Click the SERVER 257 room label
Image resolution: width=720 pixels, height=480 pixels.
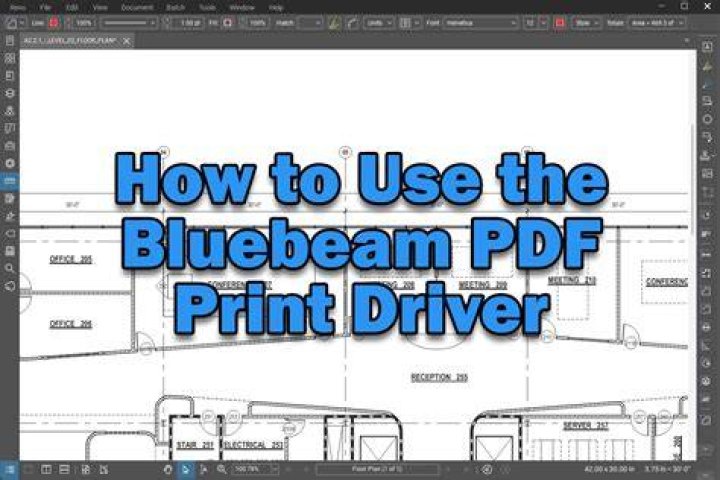(585, 425)
